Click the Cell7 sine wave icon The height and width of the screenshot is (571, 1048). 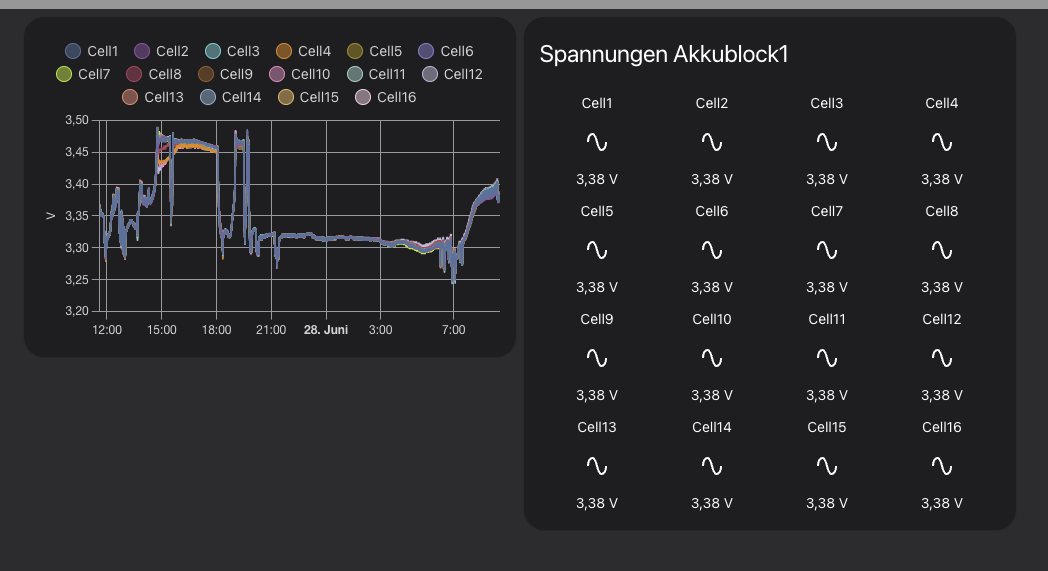click(827, 250)
